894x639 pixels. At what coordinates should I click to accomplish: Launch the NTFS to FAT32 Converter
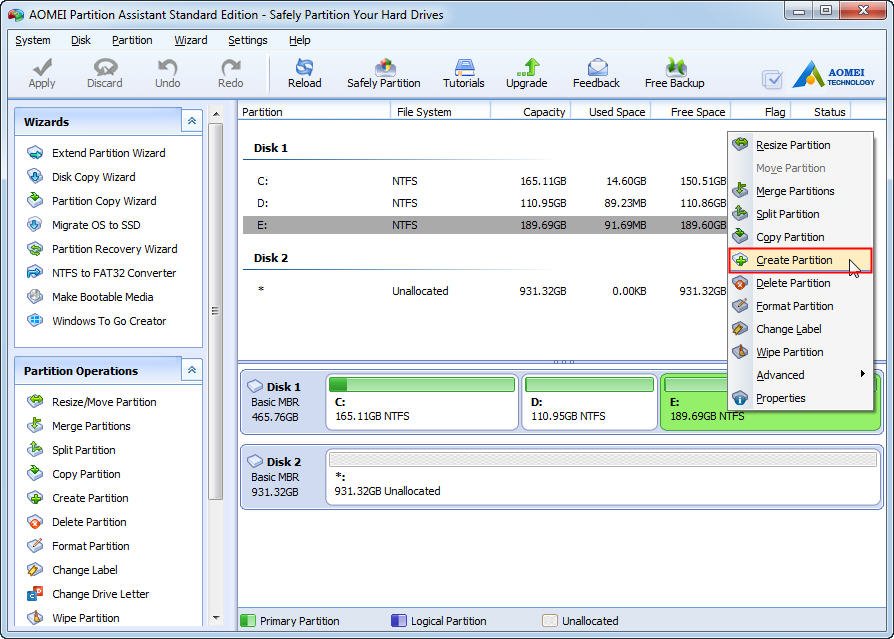(x=101, y=272)
